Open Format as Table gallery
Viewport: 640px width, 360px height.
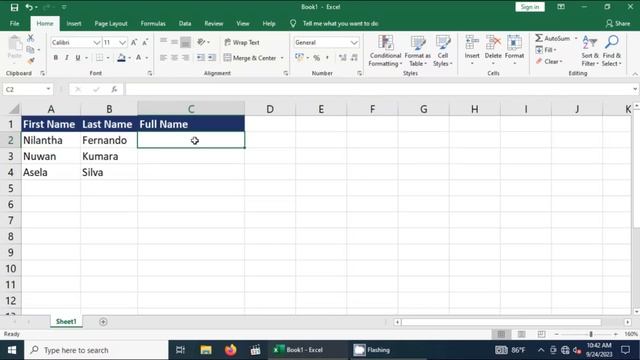point(418,51)
